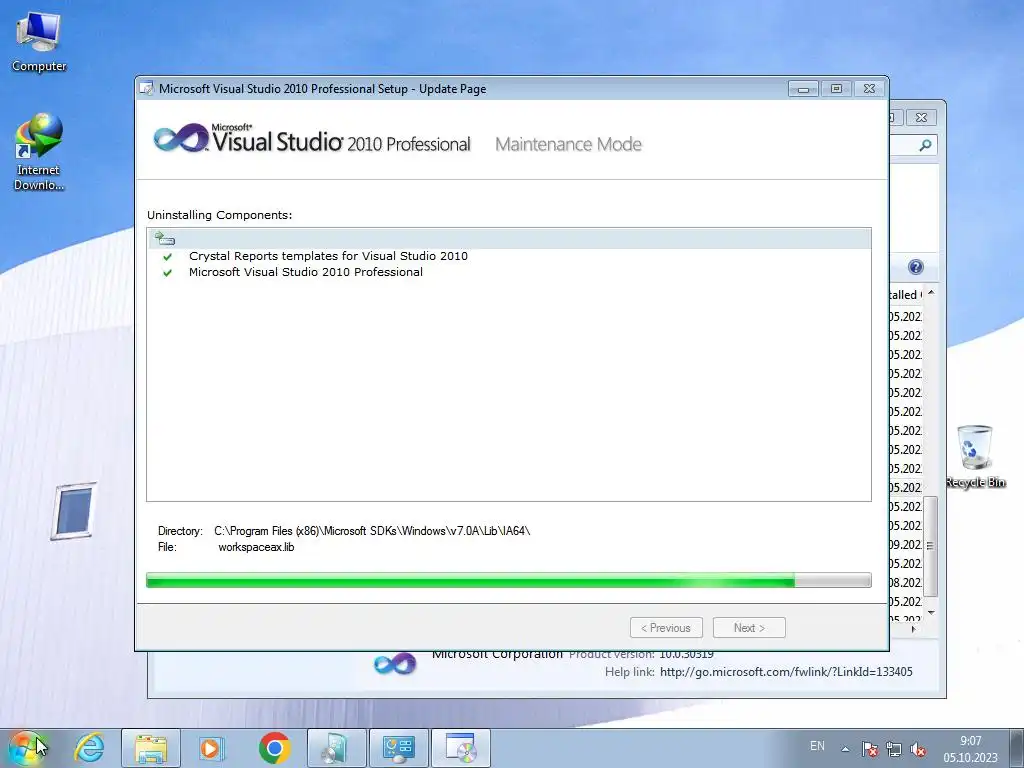1024x768 pixels.
Task: Launch Internet Explorer from the taskbar
Action: pos(89,748)
